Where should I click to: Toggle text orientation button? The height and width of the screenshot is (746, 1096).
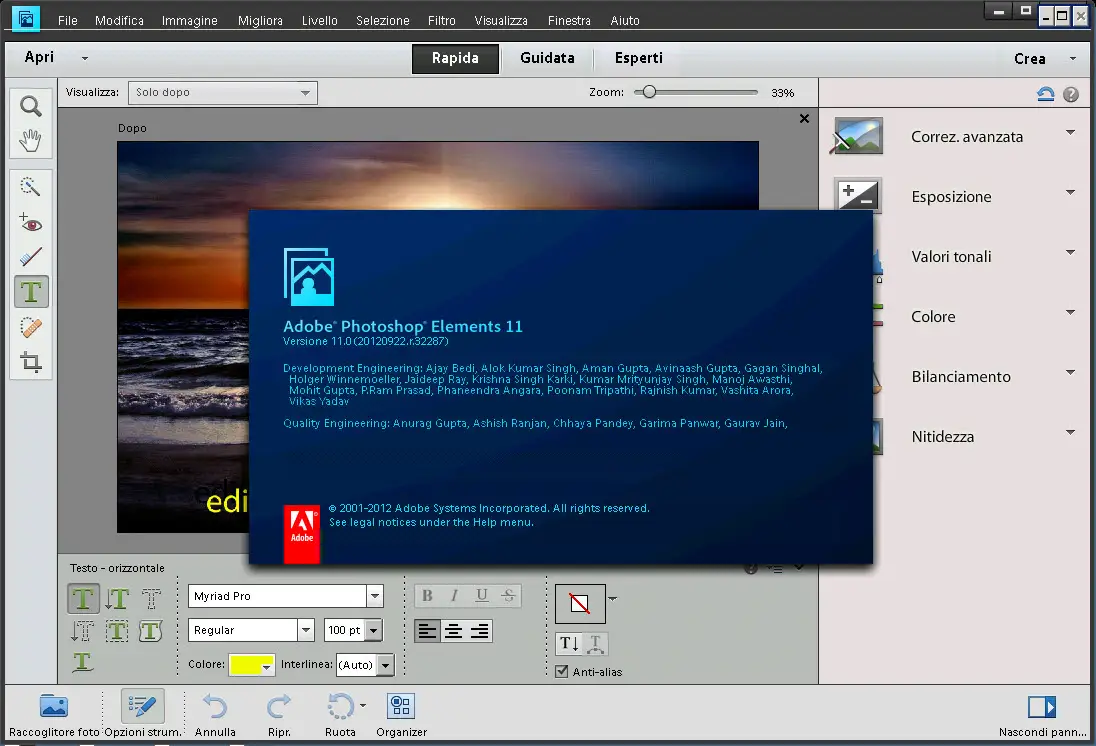[x=569, y=644]
